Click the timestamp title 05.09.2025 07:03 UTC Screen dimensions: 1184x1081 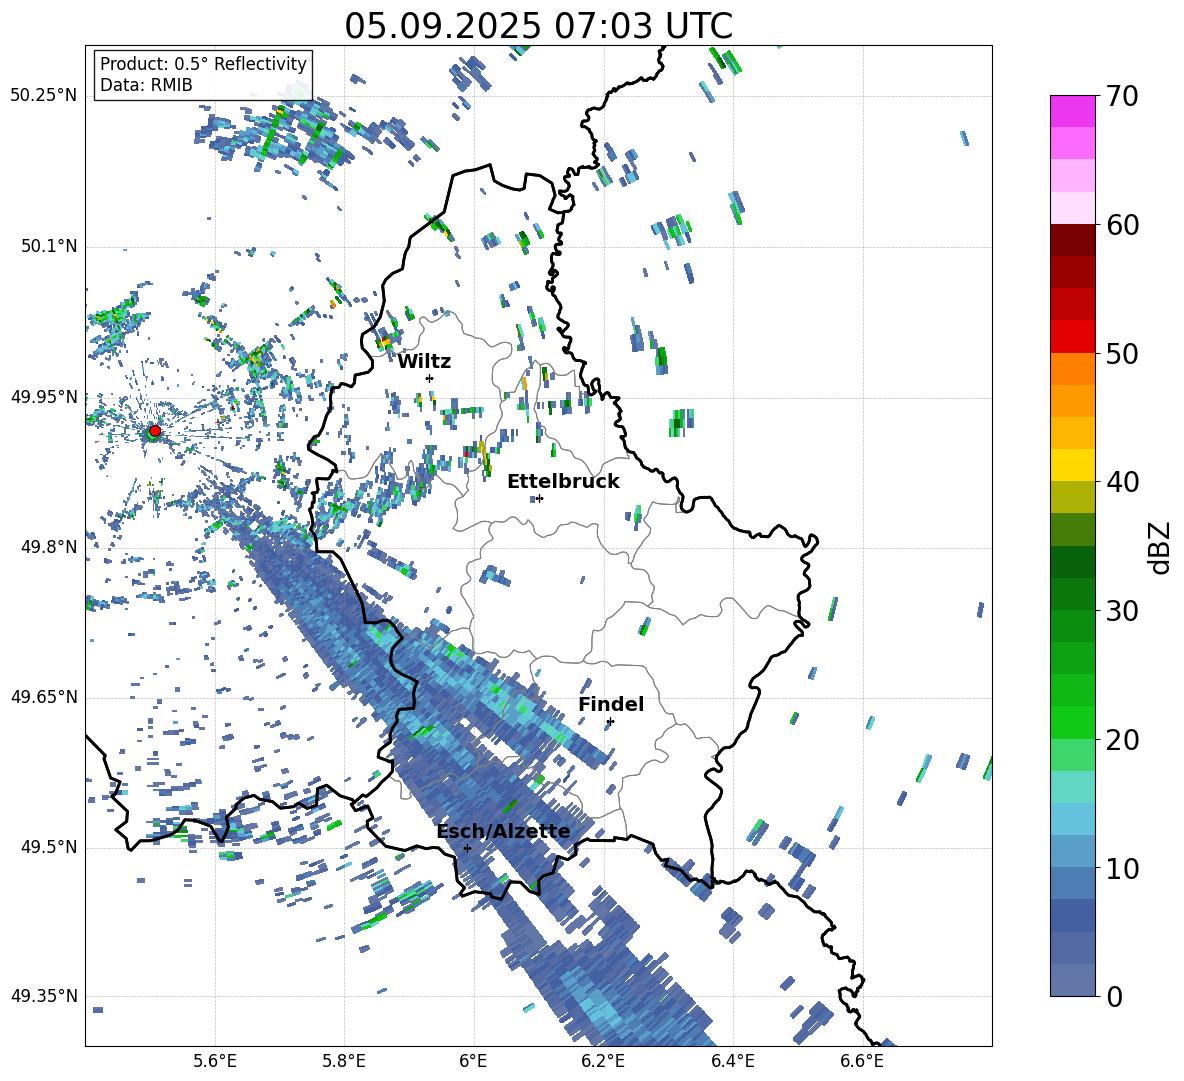(538, 26)
